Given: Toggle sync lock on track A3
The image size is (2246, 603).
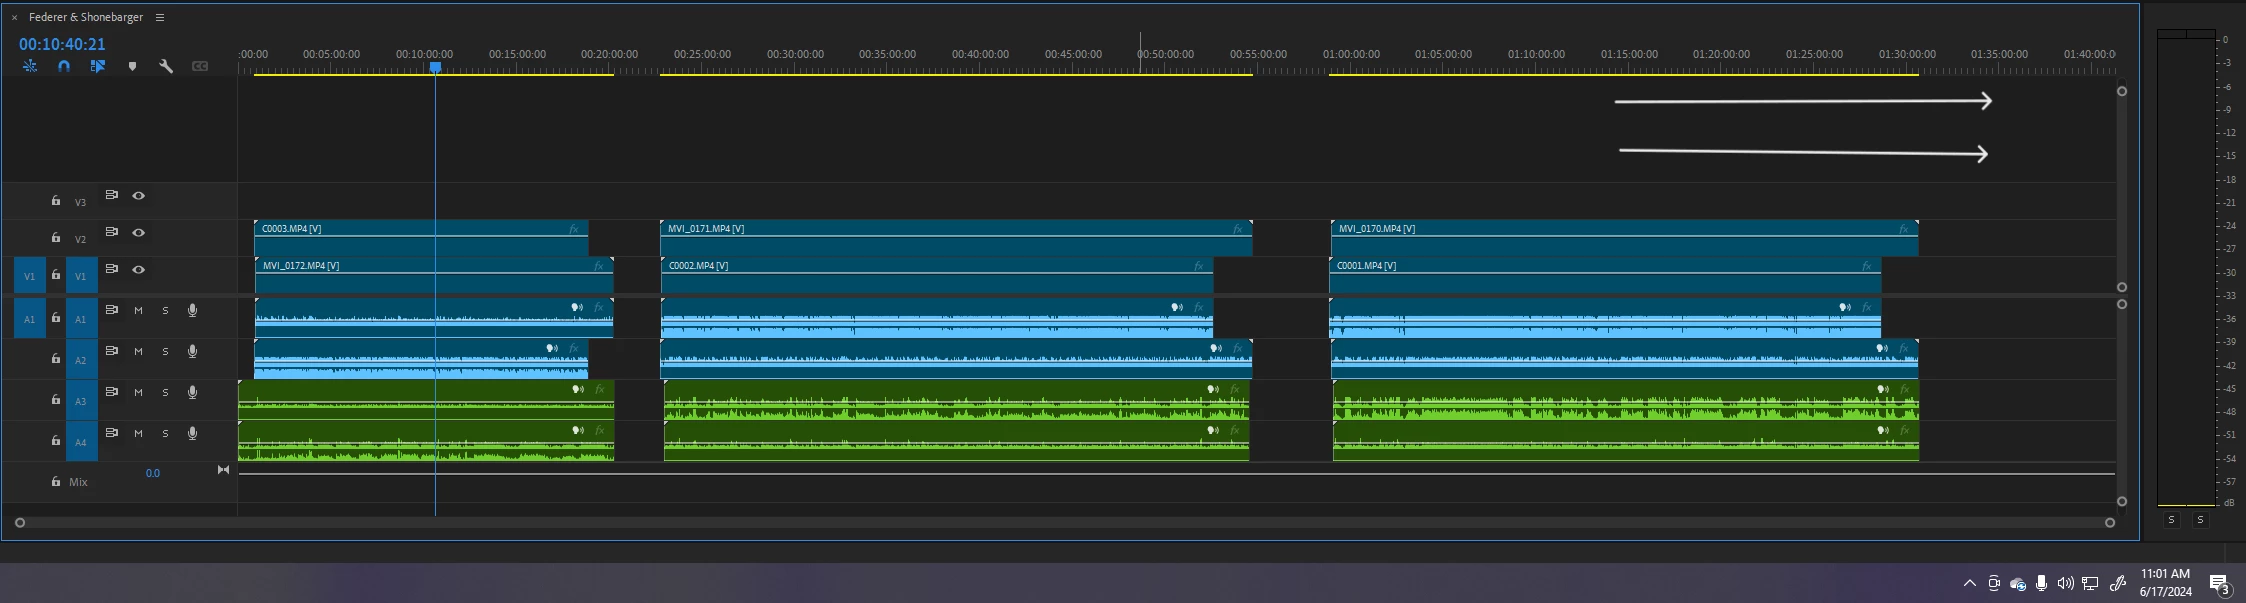Looking at the screenshot, I should (x=112, y=392).
